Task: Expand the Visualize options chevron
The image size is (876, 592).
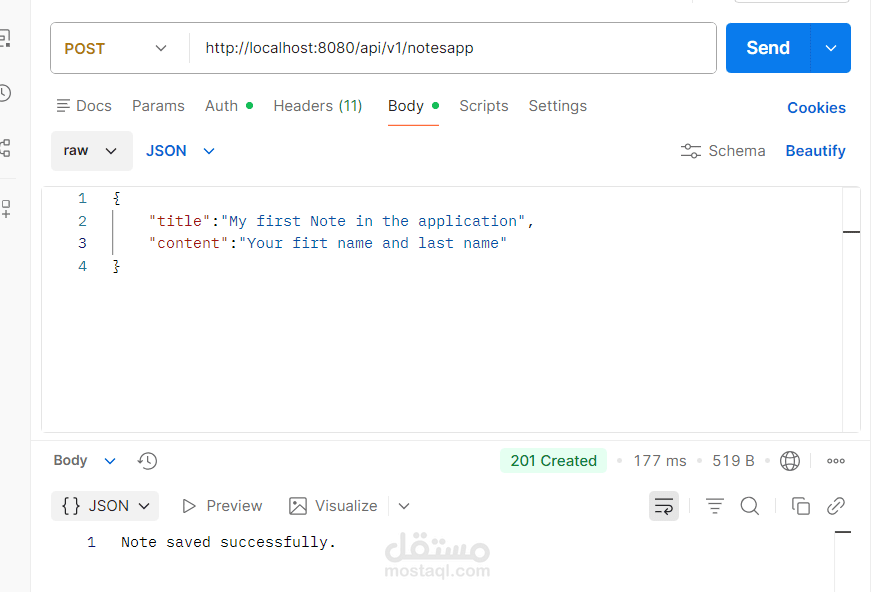Action: pos(404,506)
